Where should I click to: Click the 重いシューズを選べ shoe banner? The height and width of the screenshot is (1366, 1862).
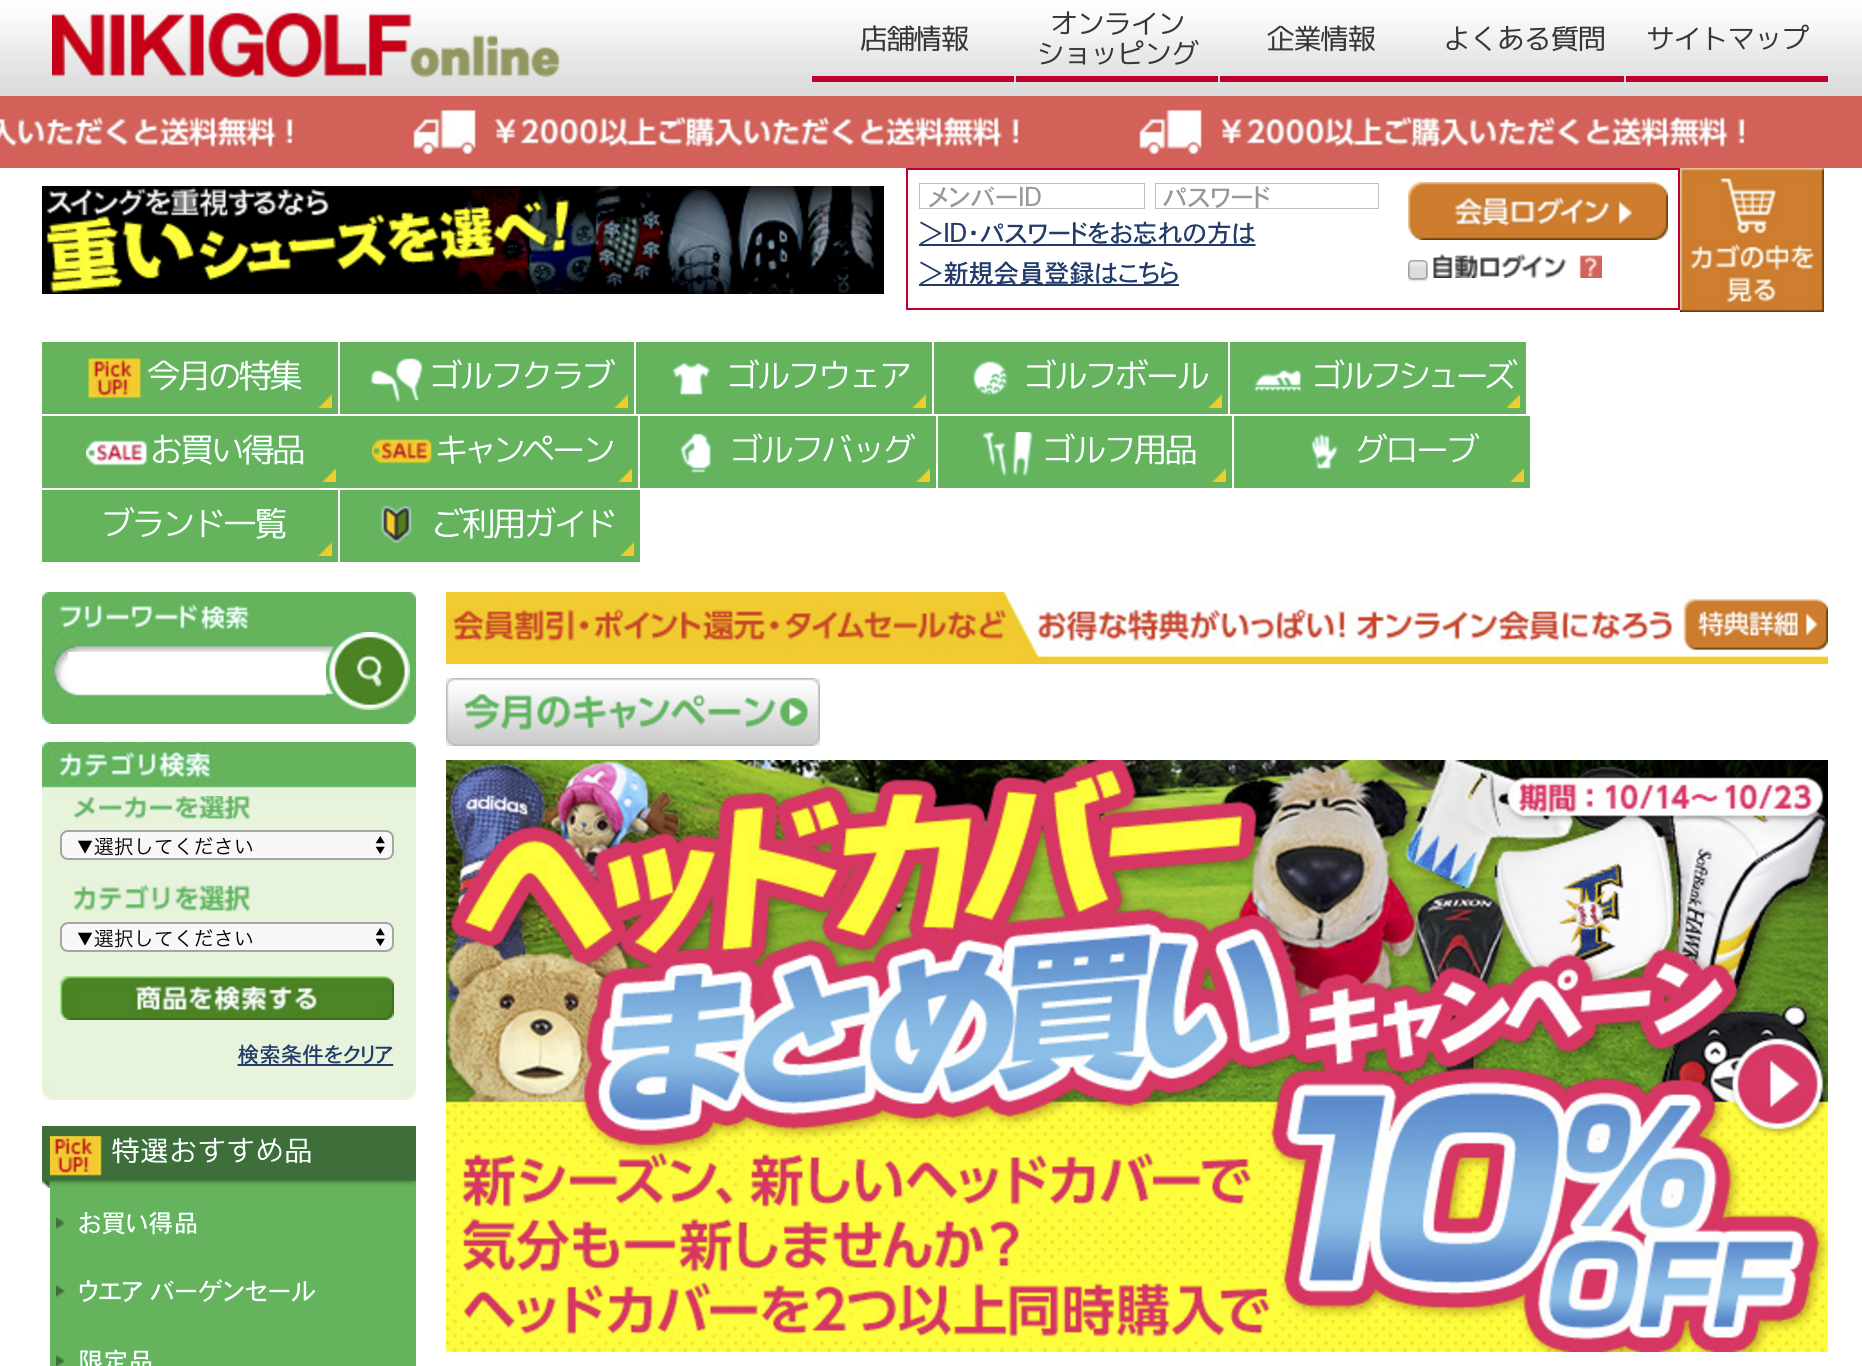click(x=463, y=240)
